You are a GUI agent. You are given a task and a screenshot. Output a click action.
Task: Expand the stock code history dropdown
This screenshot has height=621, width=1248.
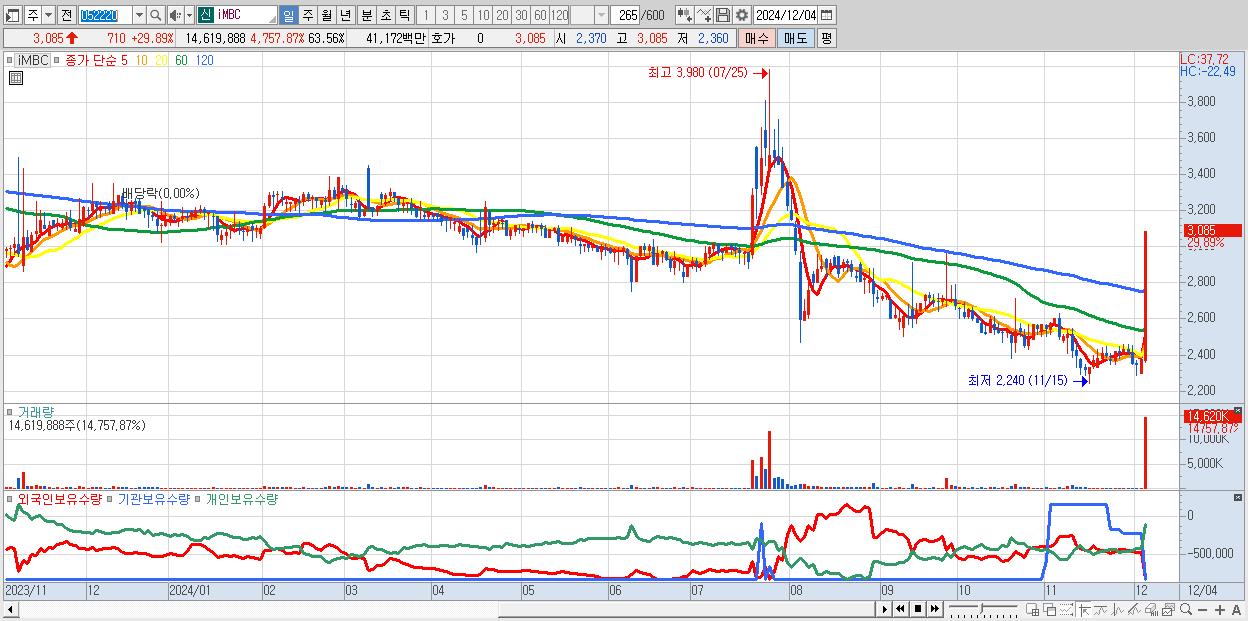pyautogui.click(x=139, y=15)
